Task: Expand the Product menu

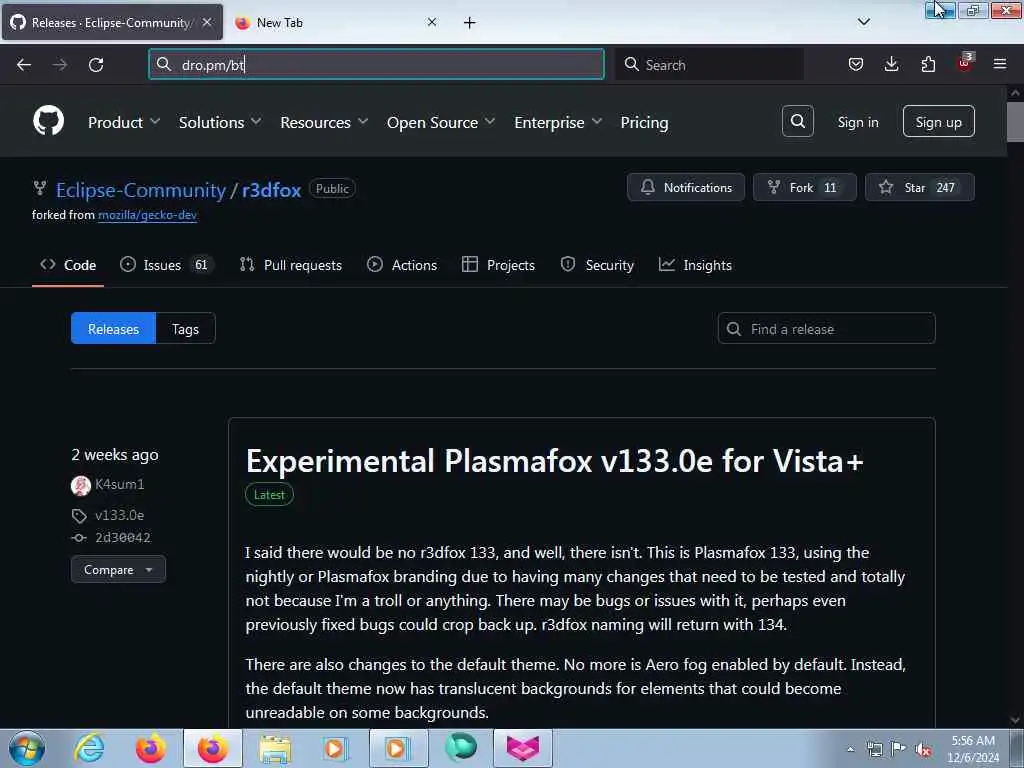Action: coord(124,122)
